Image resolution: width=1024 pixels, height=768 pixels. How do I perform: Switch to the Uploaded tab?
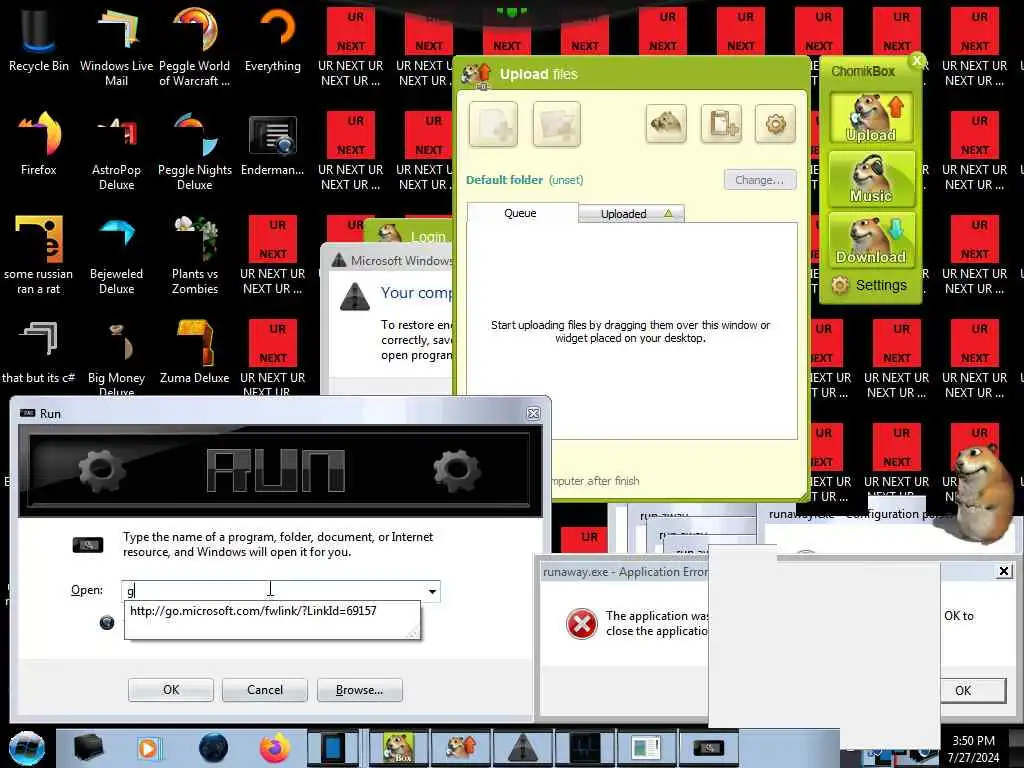click(x=632, y=214)
